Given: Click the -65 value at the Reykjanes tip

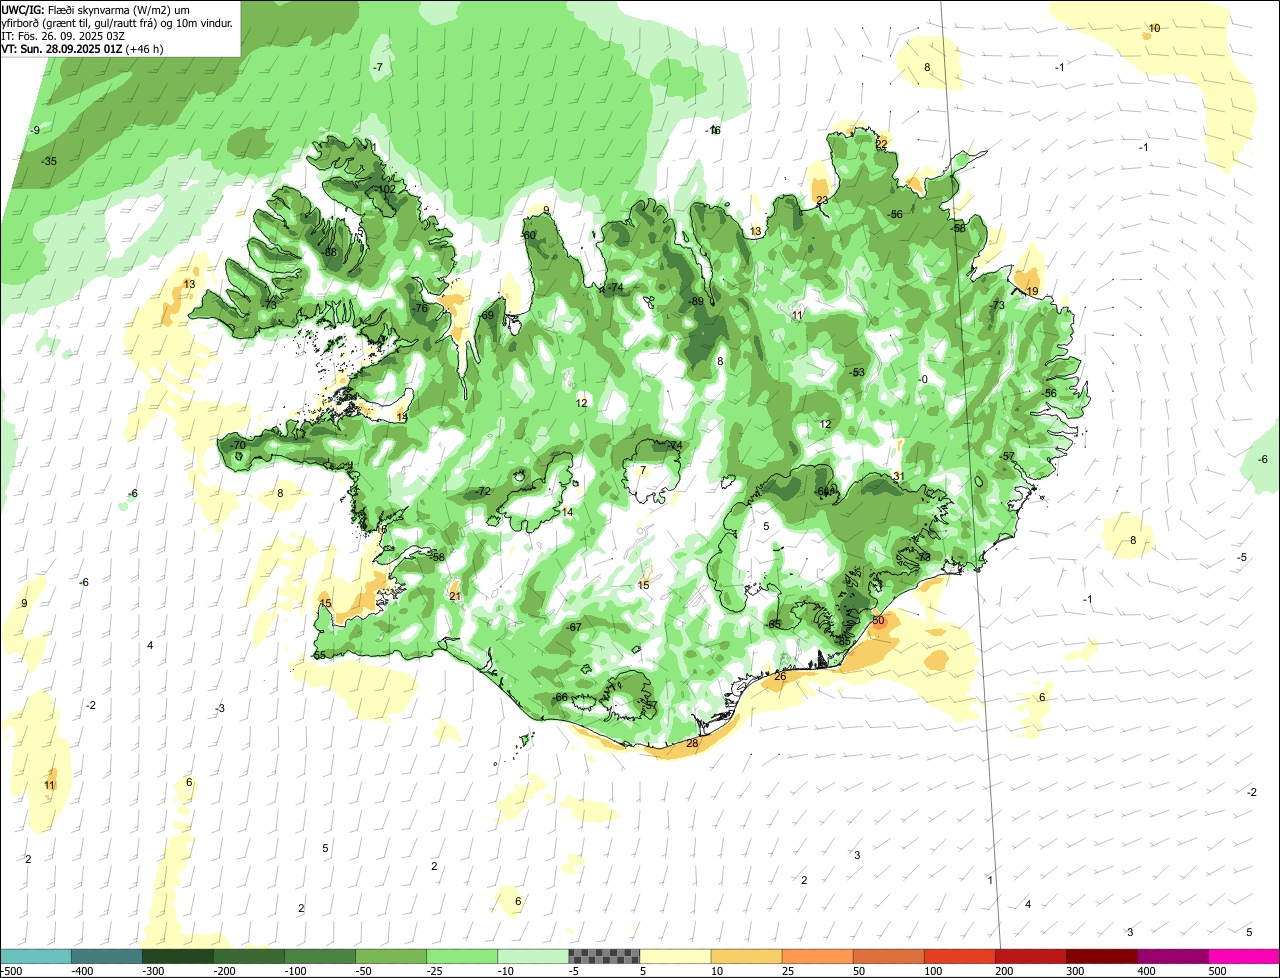Looking at the screenshot, I should coord(319,655).
